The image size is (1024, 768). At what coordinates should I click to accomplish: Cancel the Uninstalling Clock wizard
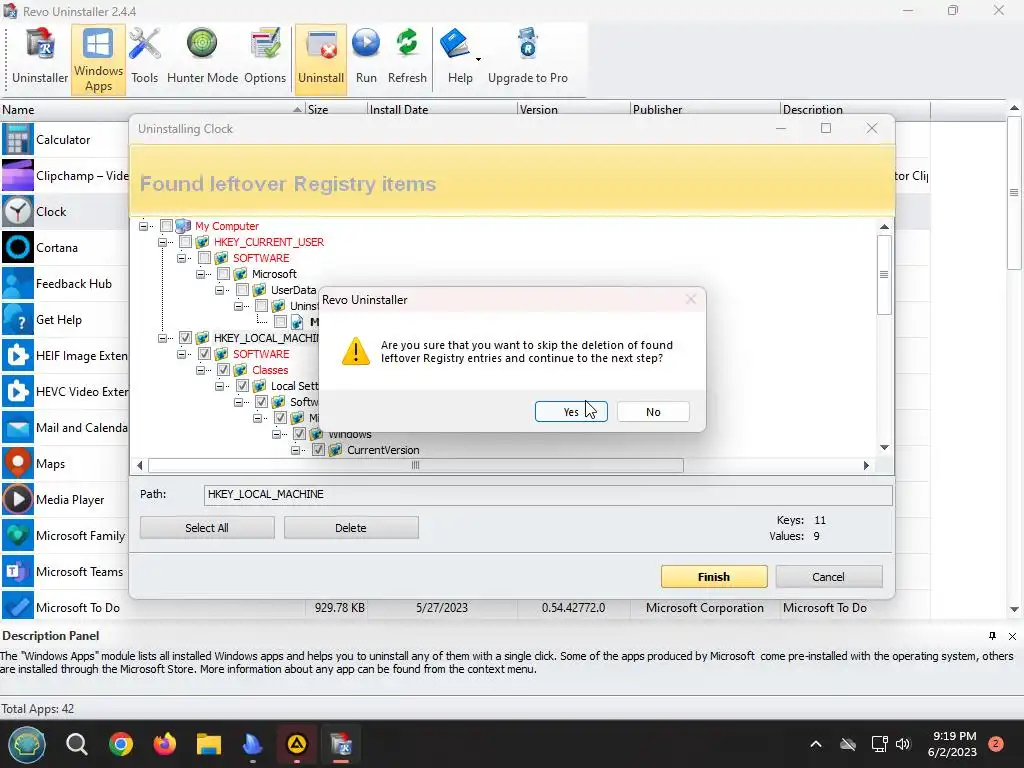click(828, 577)
